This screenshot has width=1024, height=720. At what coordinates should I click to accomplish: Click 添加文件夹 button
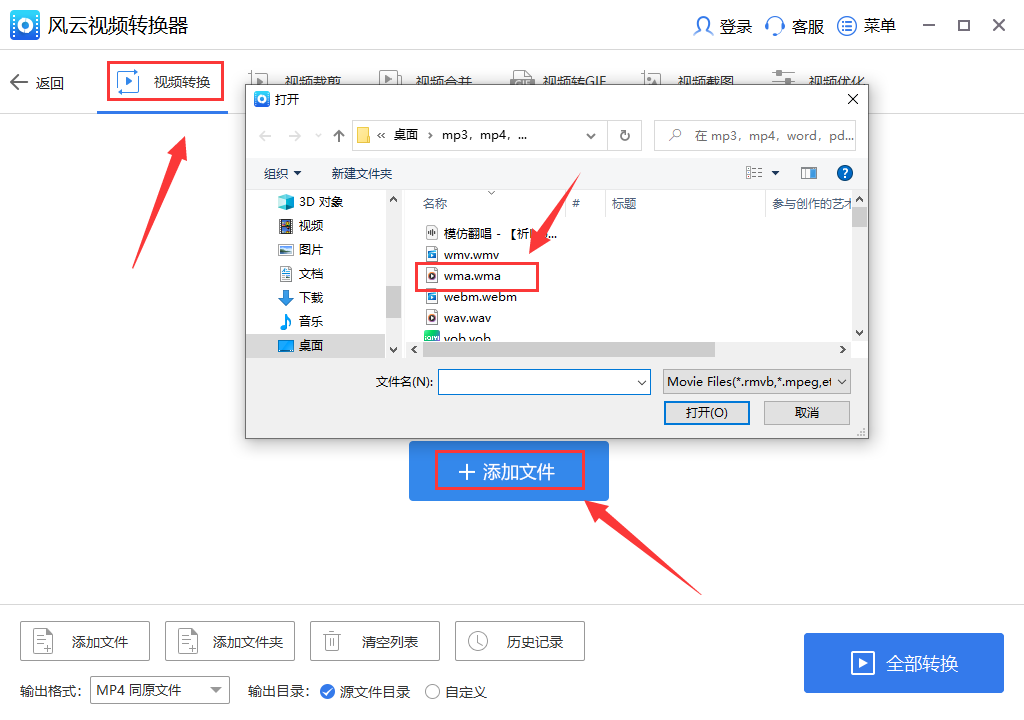click(230, 641)
